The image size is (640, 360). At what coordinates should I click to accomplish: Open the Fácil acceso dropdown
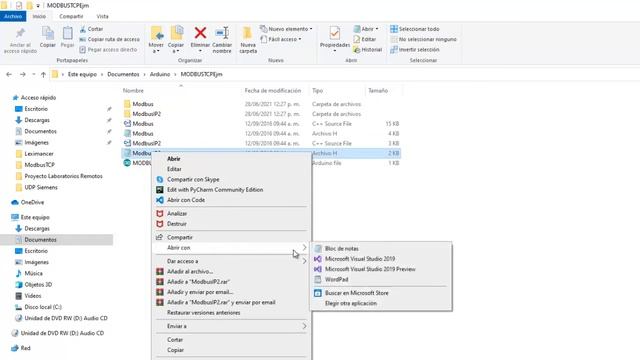[281, 39]
